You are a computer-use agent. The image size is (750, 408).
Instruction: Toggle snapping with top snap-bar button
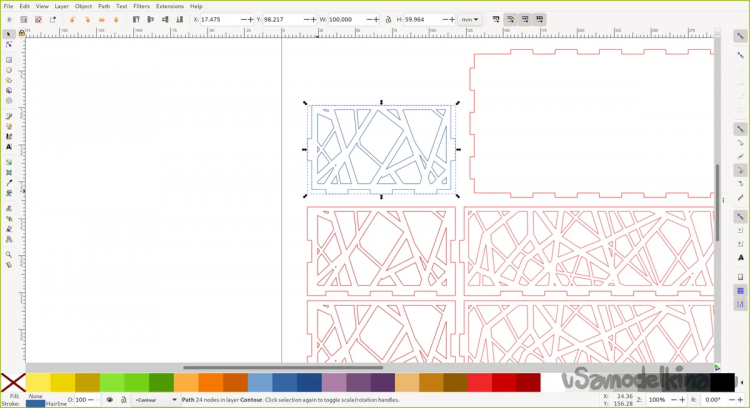tap(741, 36)
